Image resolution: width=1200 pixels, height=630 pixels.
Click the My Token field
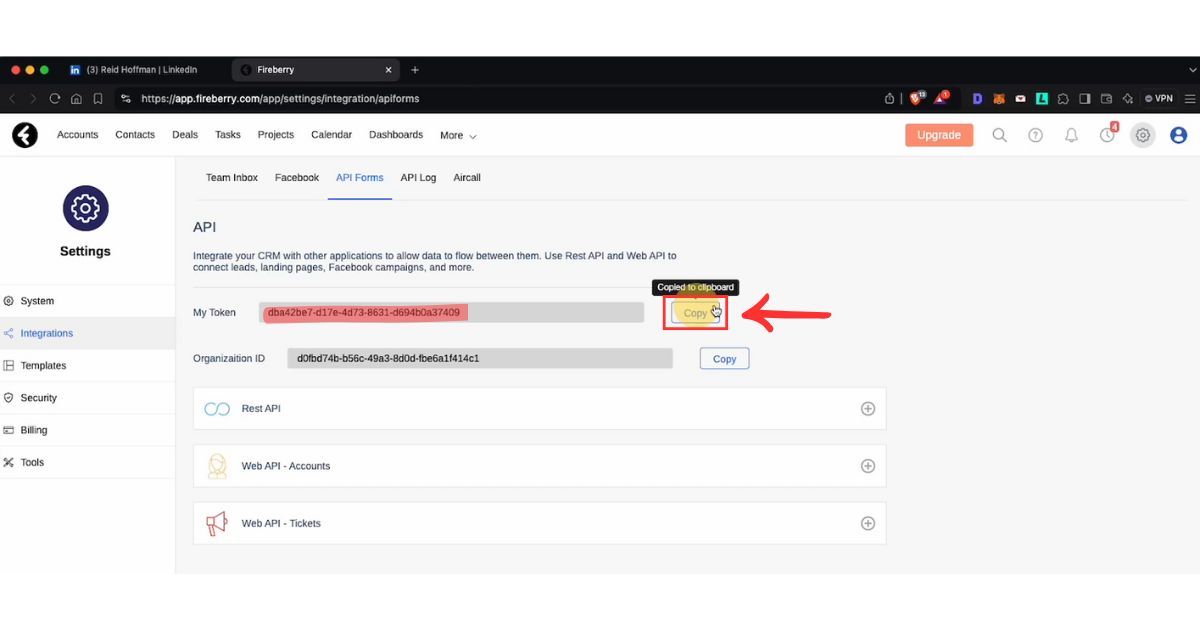pyautogui.click(x=451, y=313)
